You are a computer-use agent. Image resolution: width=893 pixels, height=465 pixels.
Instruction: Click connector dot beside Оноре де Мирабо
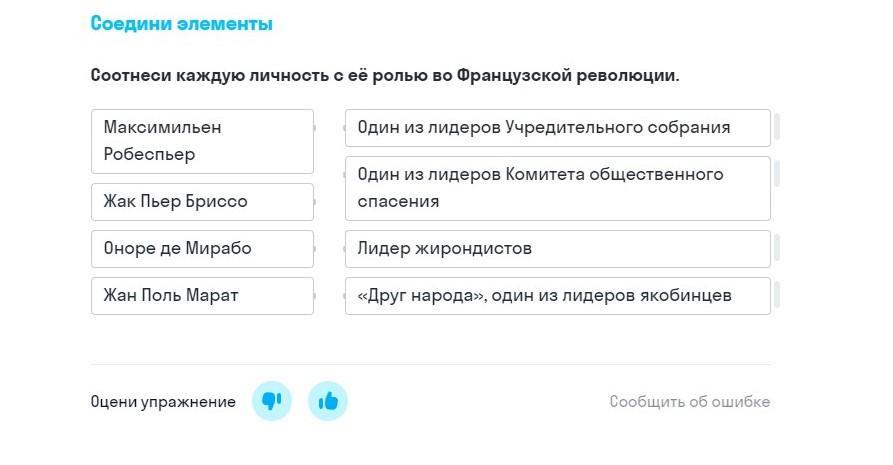[315, 249]
